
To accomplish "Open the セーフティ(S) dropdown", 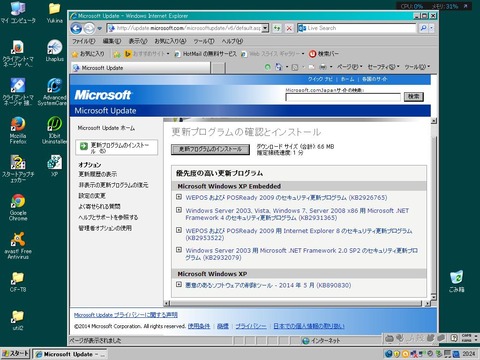I will (x=383, y=67).
